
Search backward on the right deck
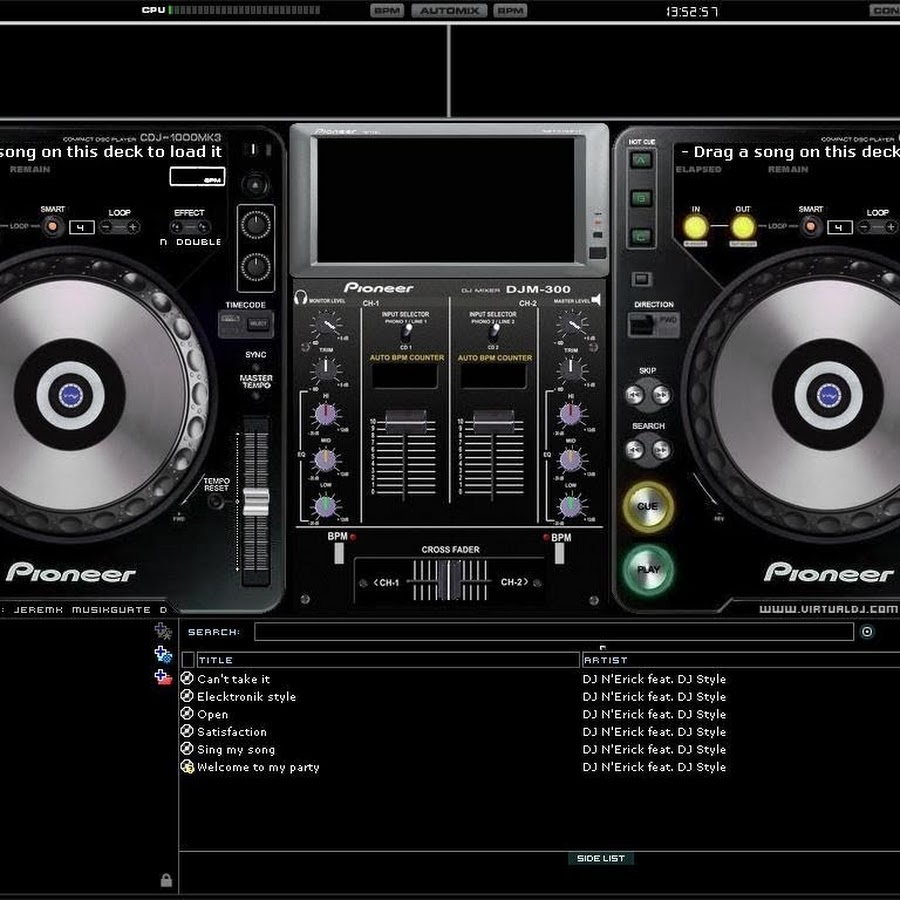click(634, 449)
